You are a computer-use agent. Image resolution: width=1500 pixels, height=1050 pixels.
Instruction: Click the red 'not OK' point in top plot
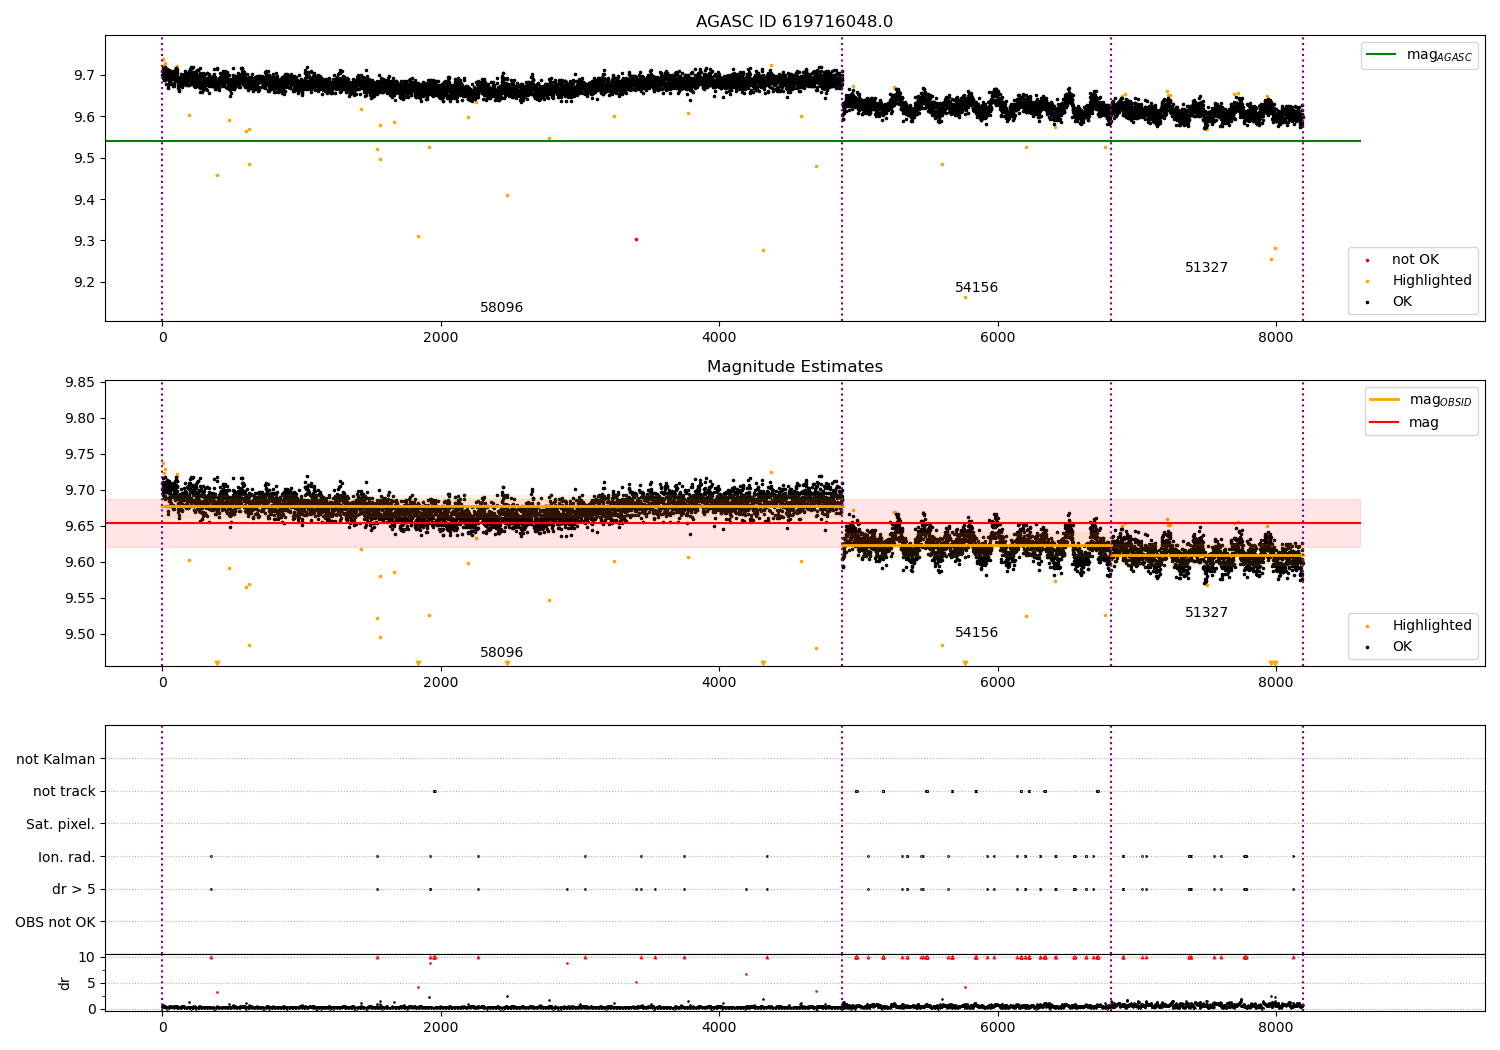pos(636,239)
